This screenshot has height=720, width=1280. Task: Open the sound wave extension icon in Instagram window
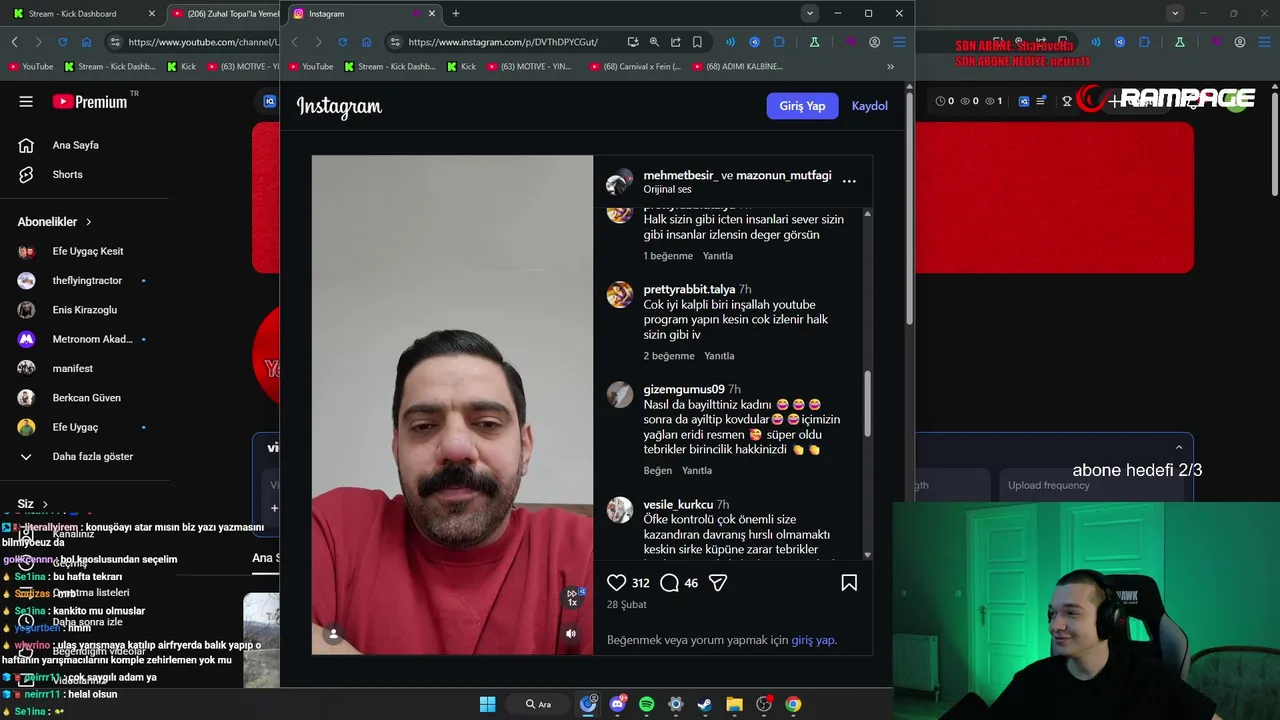tap(730, 42)
